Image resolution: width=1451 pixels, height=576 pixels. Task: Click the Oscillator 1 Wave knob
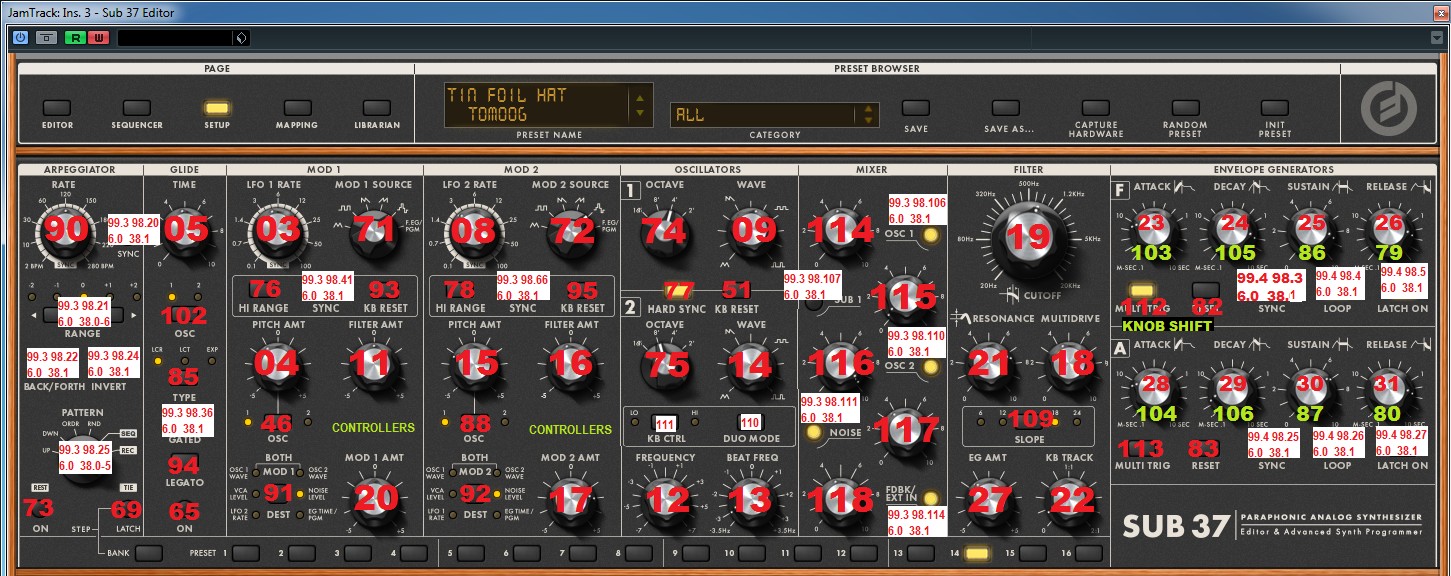point(747,231)
